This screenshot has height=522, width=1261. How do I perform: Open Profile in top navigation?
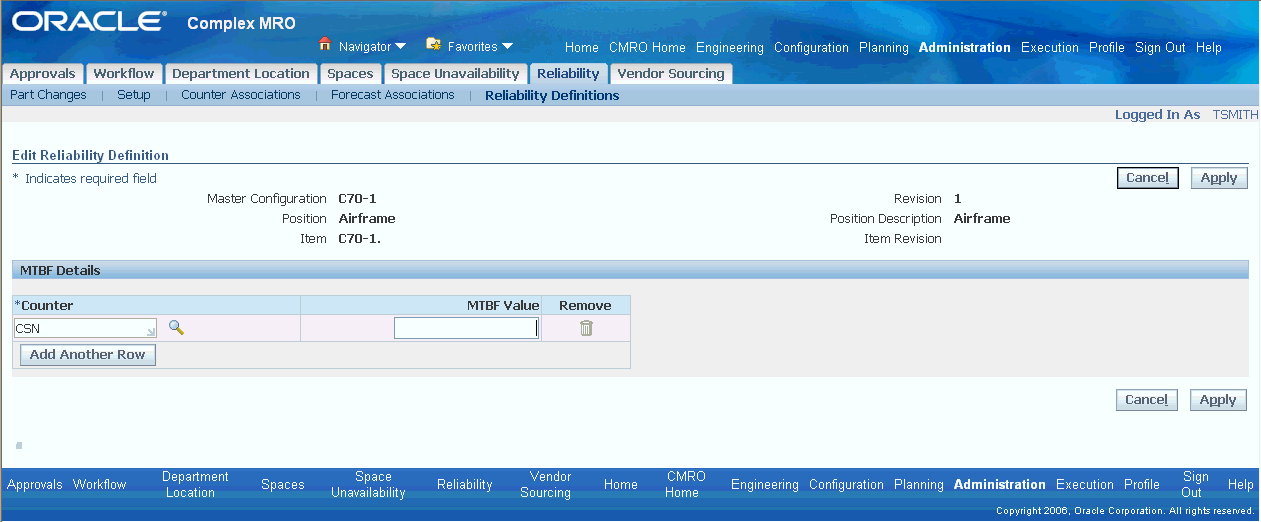coord(1107,47)
